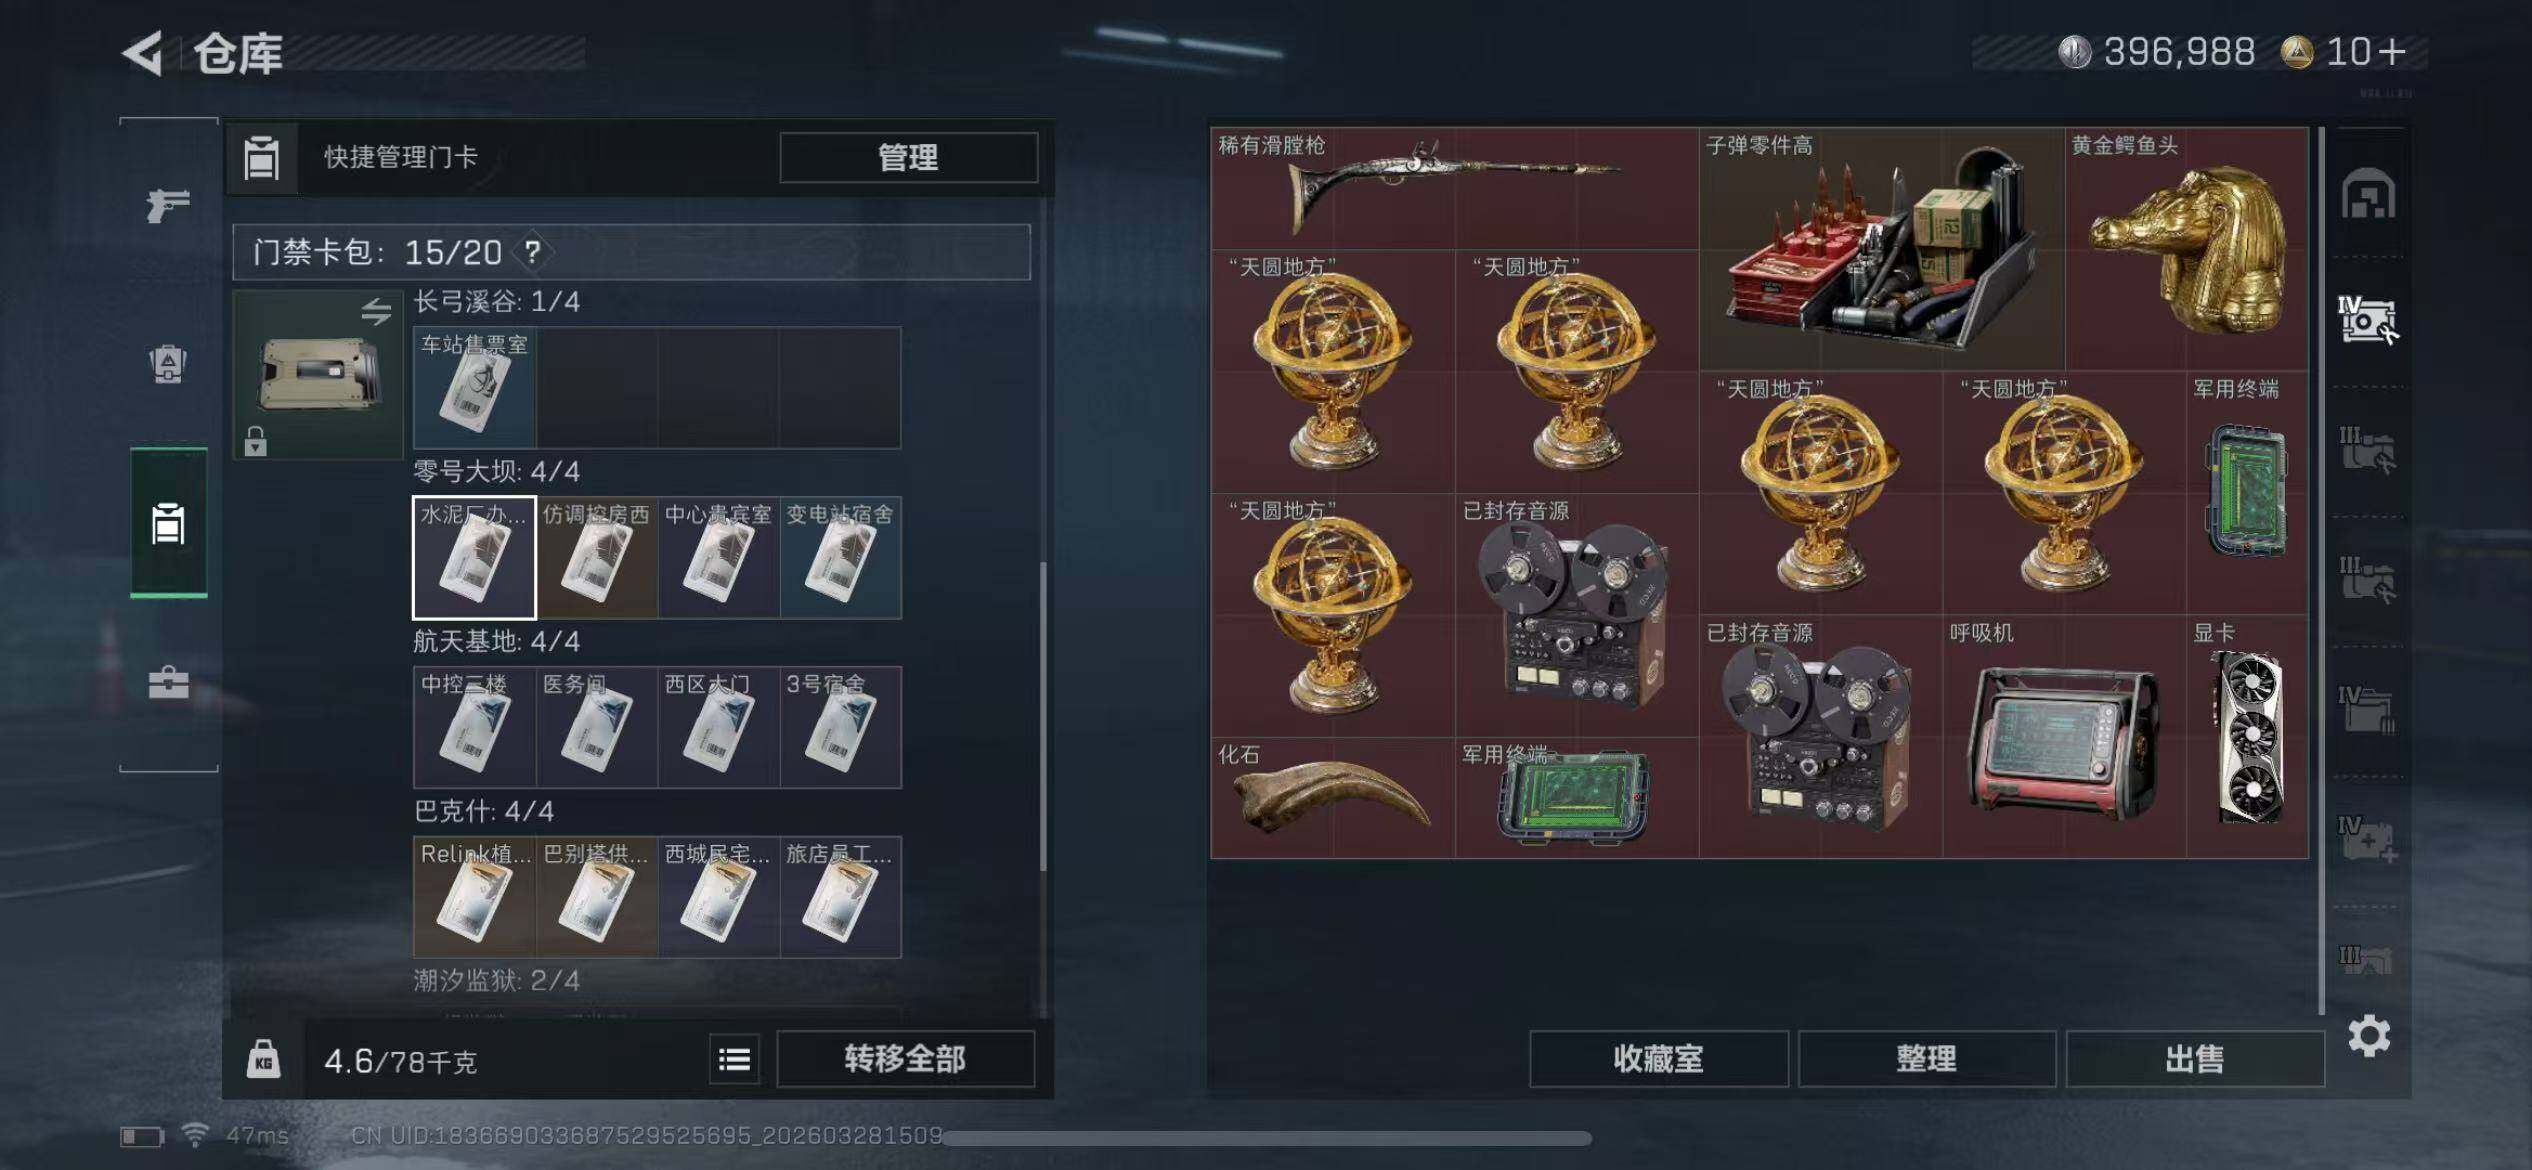This screenshot has width=2532, height=1170.
Task: Toggle the swap arrows on card holder
Action: coord(376,312)
